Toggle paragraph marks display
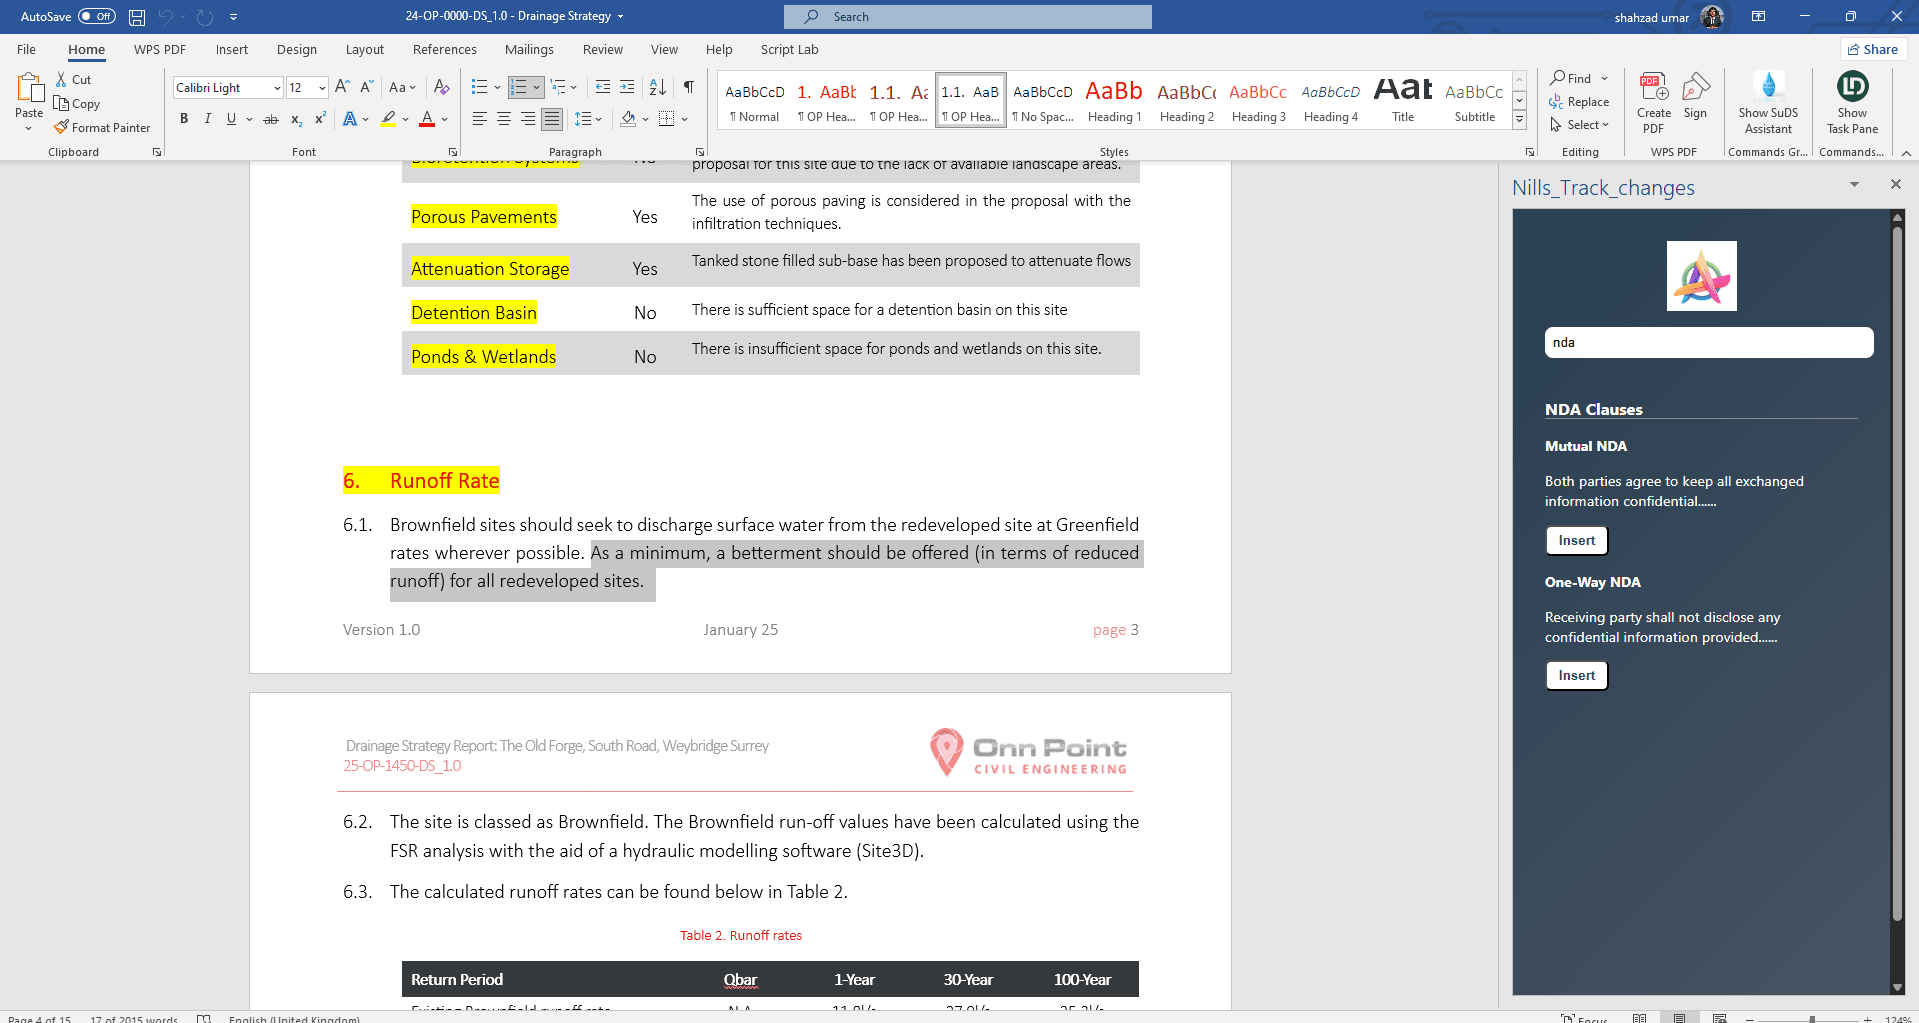Screen dimensions: 1919x1023 689,87
